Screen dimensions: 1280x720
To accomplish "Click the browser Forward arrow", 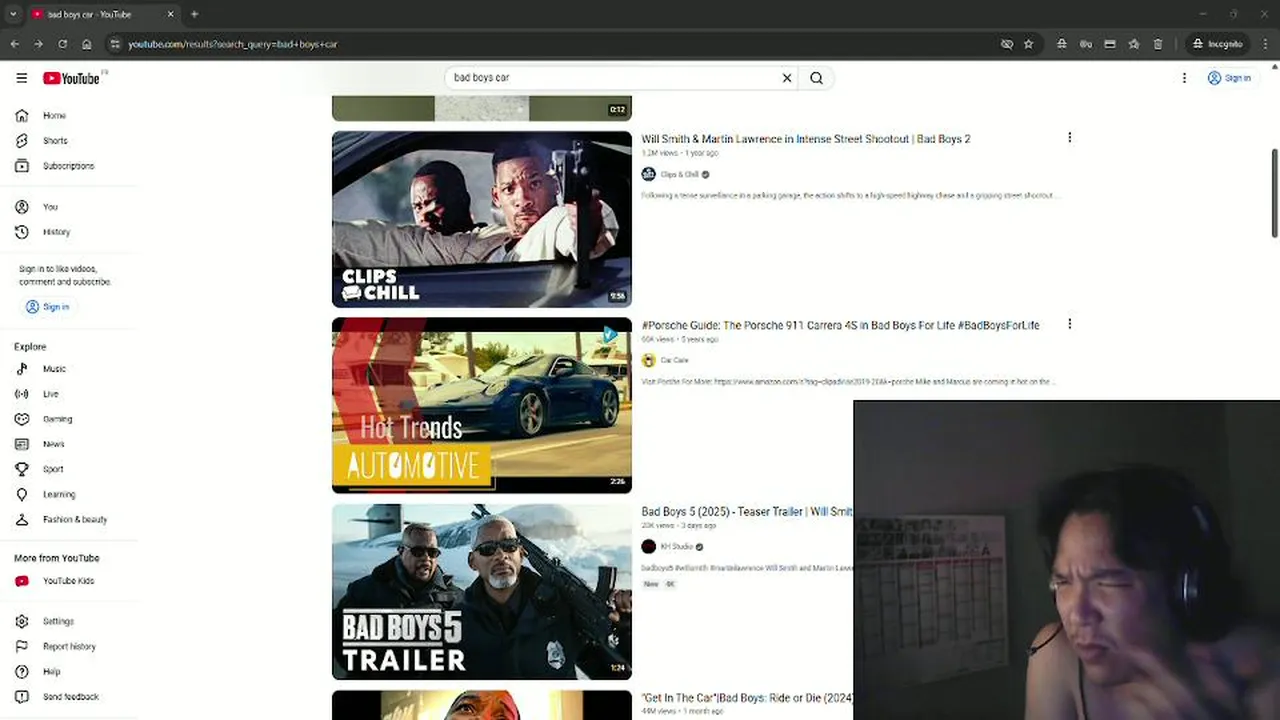I will pyautogui.click(x=38, y=44).
